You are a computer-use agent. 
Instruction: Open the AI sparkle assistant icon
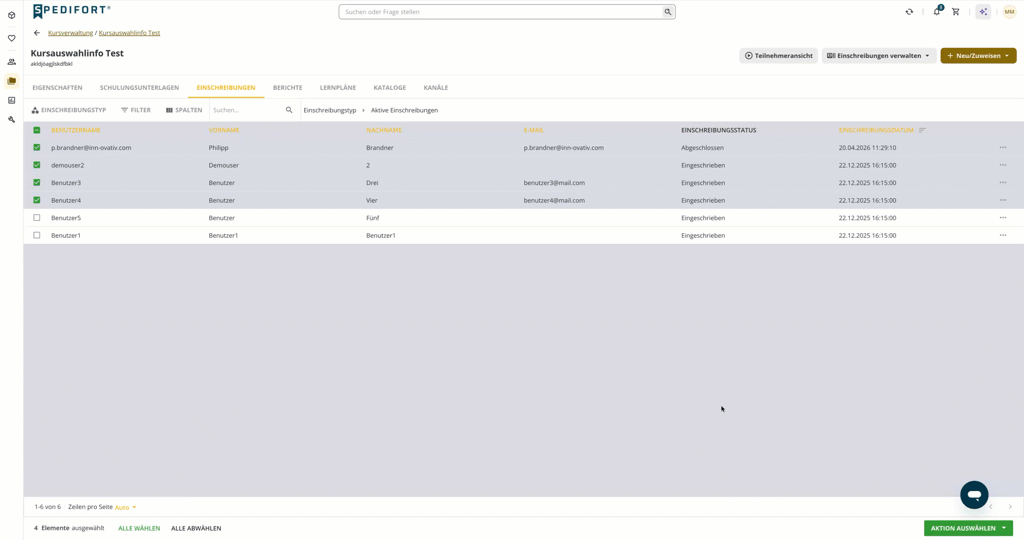tap(983, 12)
